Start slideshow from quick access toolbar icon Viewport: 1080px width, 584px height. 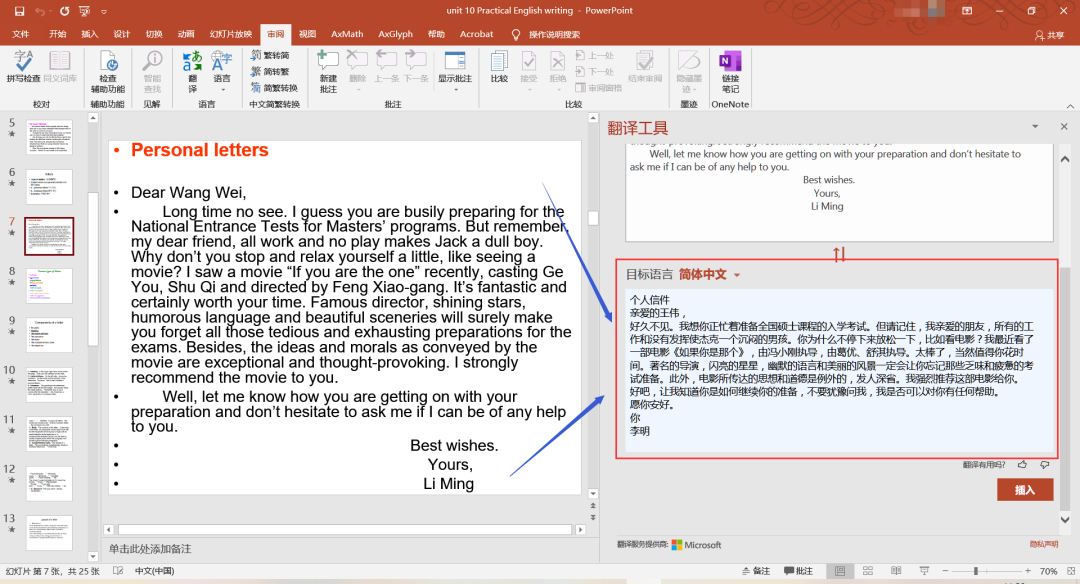[x=85, y=11]
